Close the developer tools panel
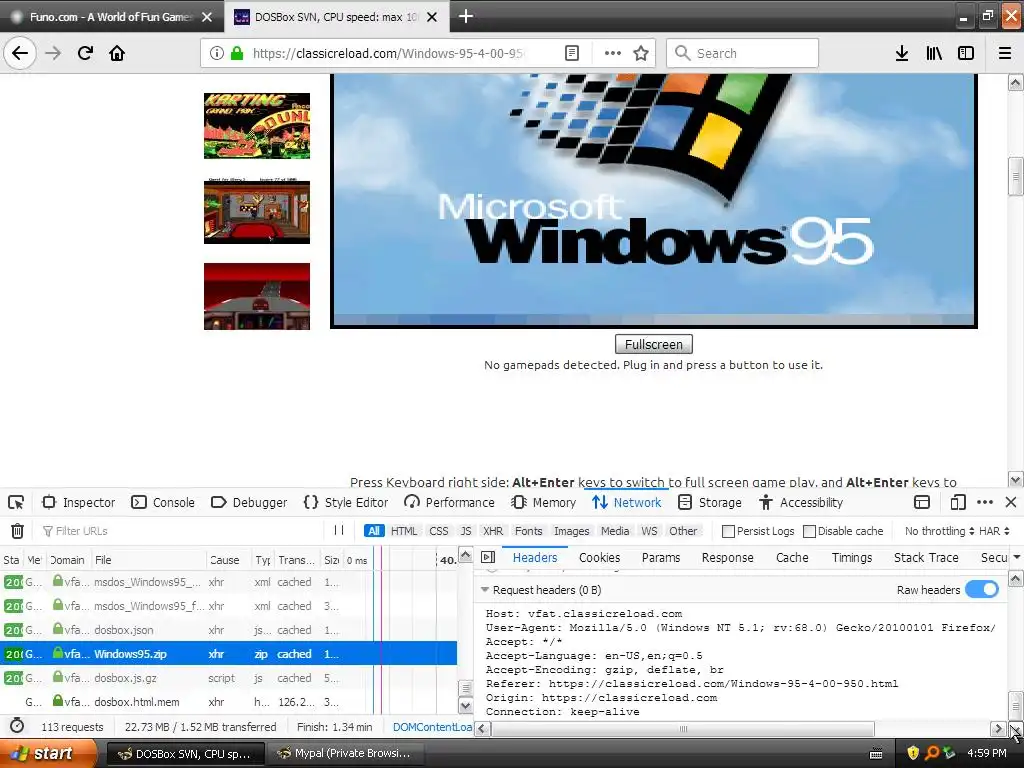This screenshot has height=768, width=1024. (1011, 502)
